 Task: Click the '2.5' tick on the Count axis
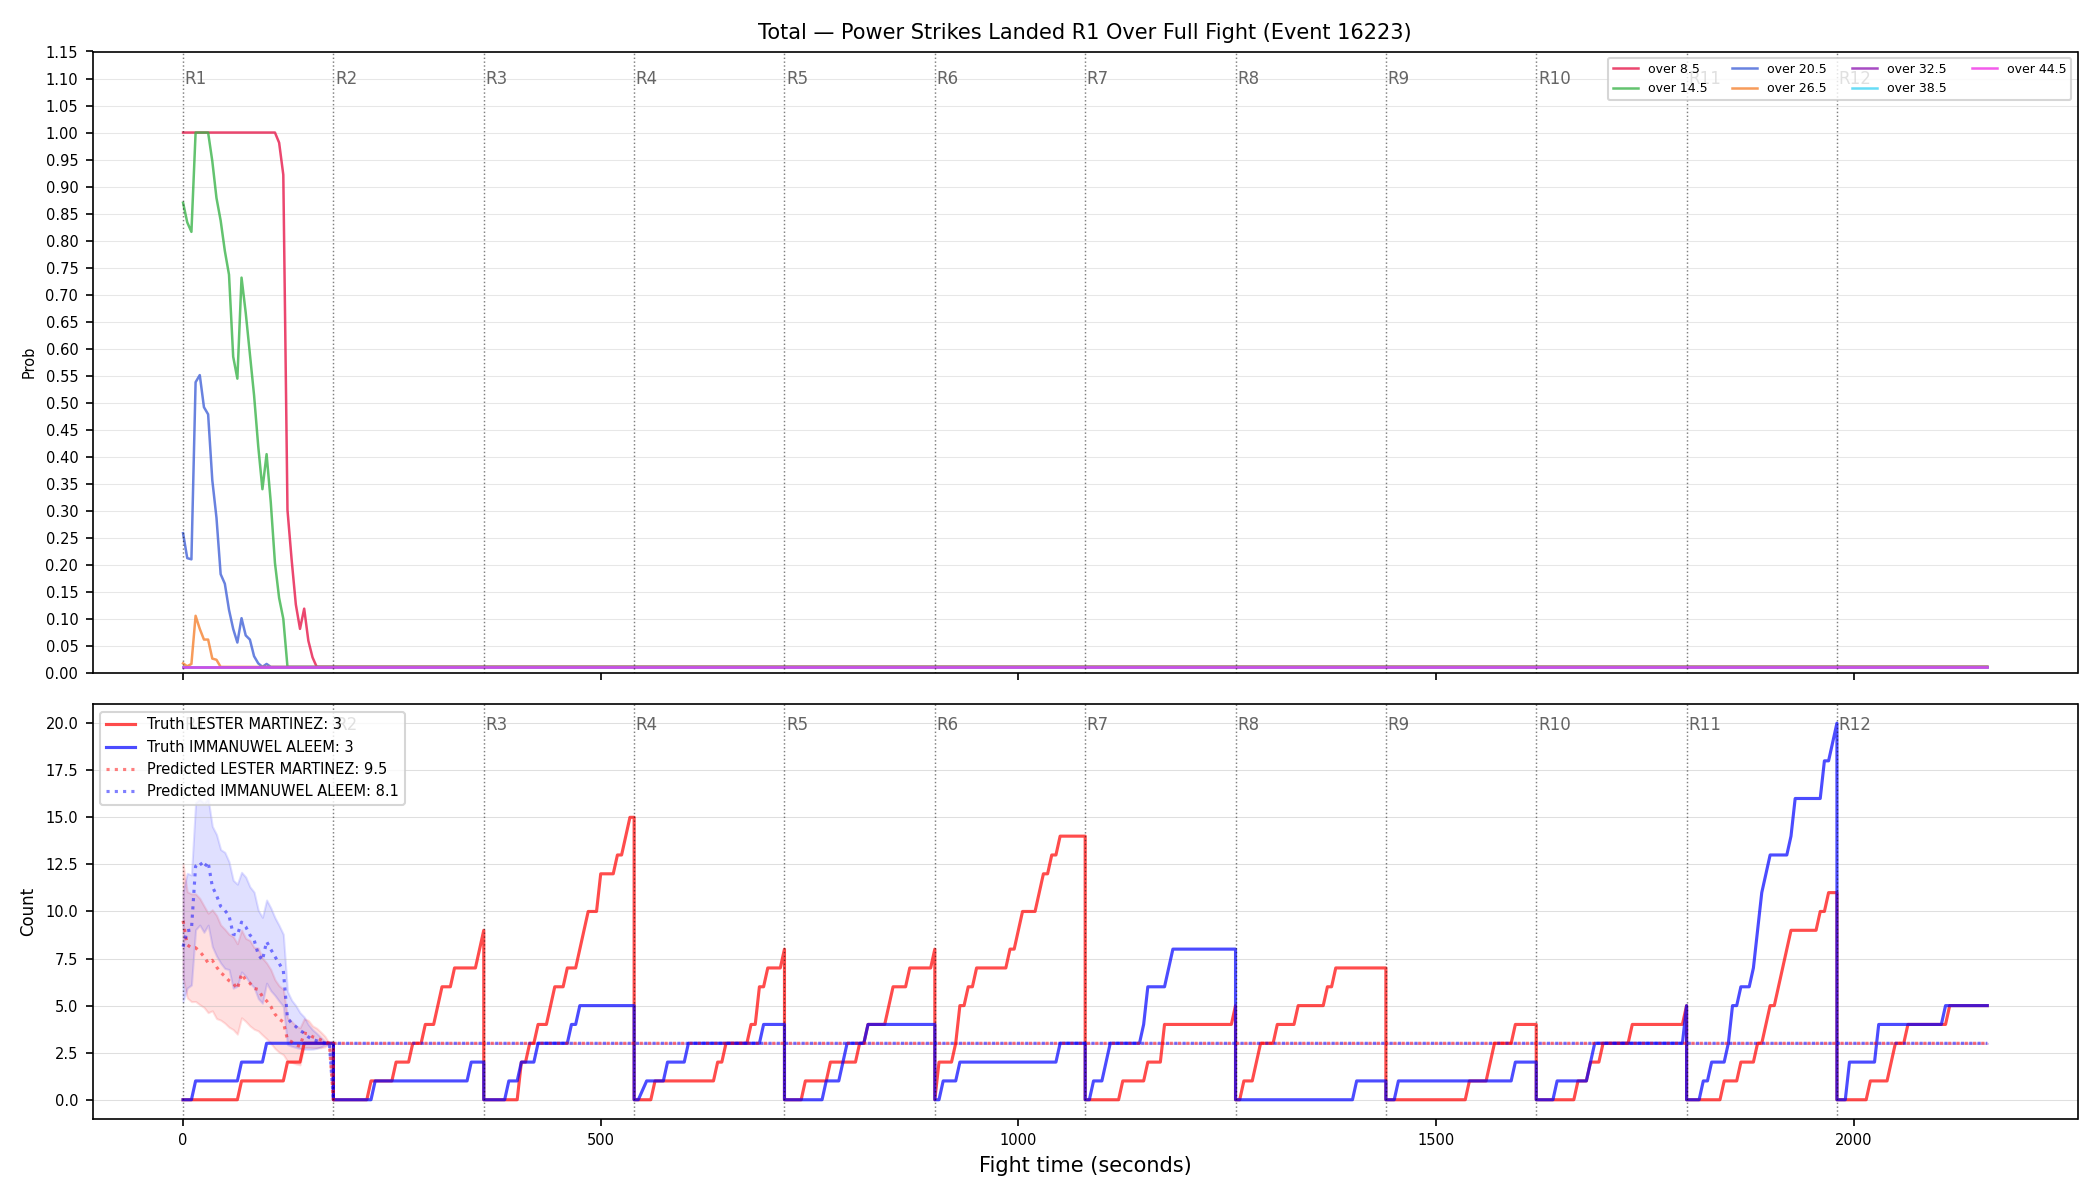tap(65, 1054)
